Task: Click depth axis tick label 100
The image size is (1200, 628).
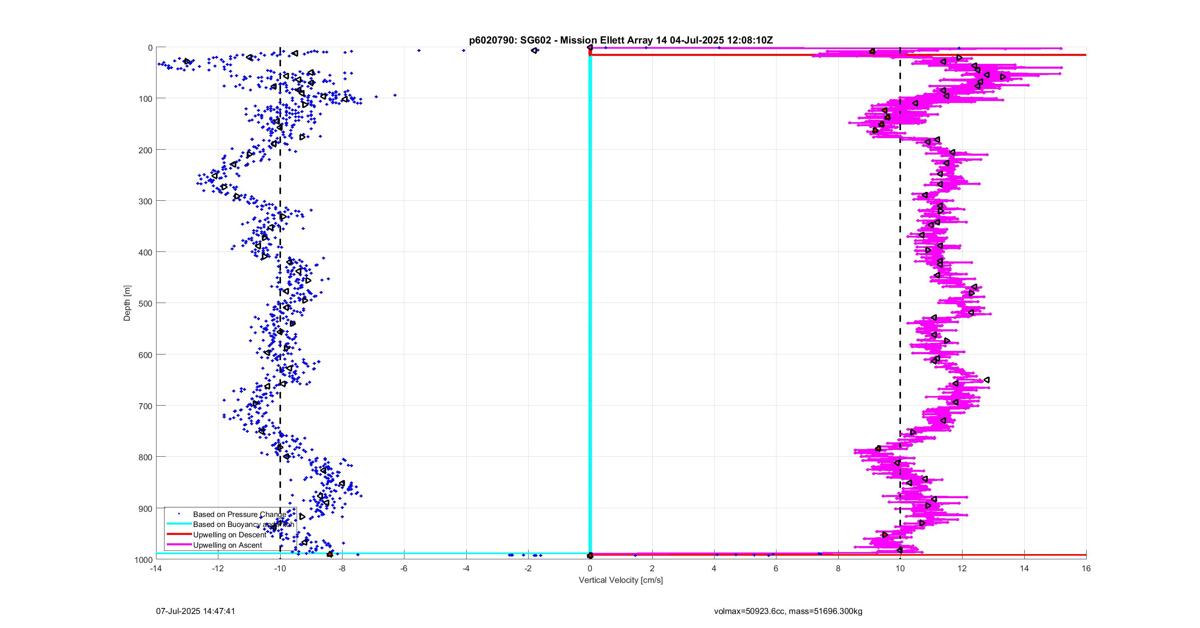Action: [x=145, y=98]
